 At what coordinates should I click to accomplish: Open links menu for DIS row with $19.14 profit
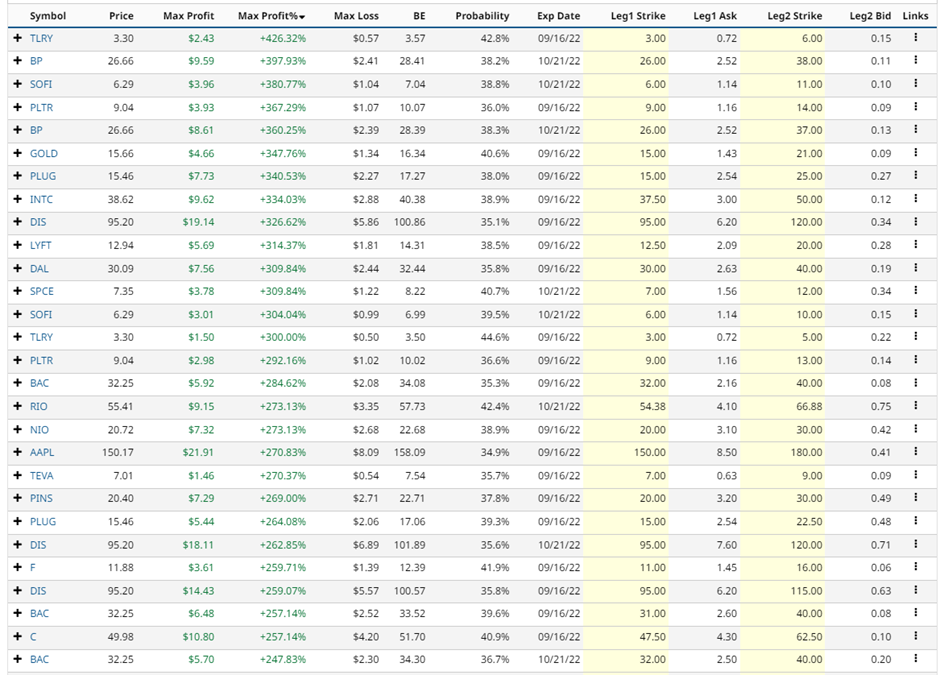click(915, 221)
